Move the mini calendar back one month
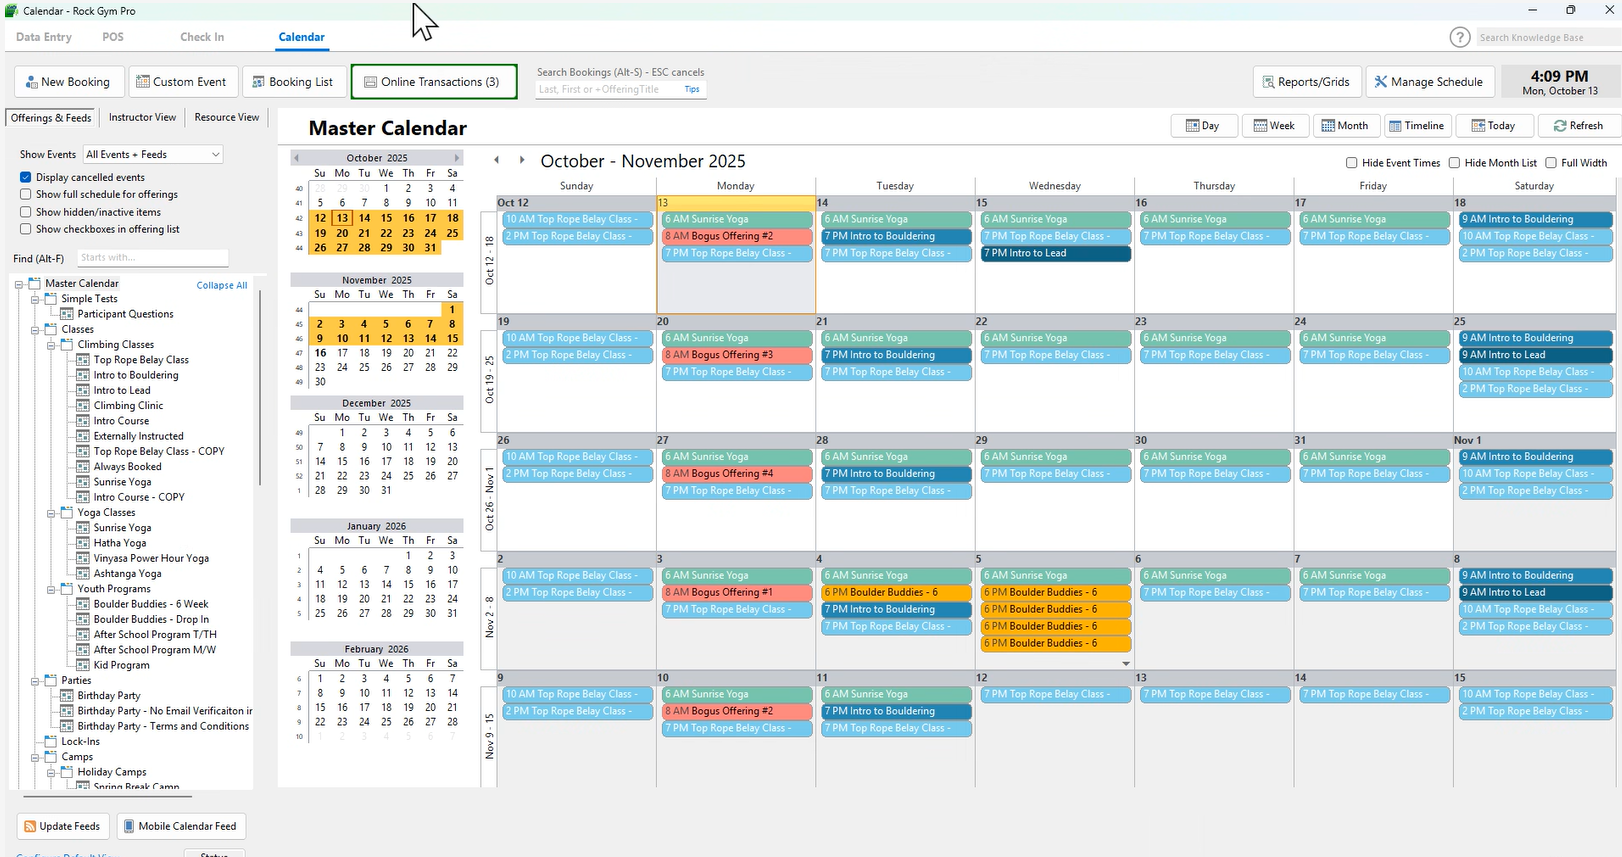The image size is (1622, 857). (x=297, y=158)
